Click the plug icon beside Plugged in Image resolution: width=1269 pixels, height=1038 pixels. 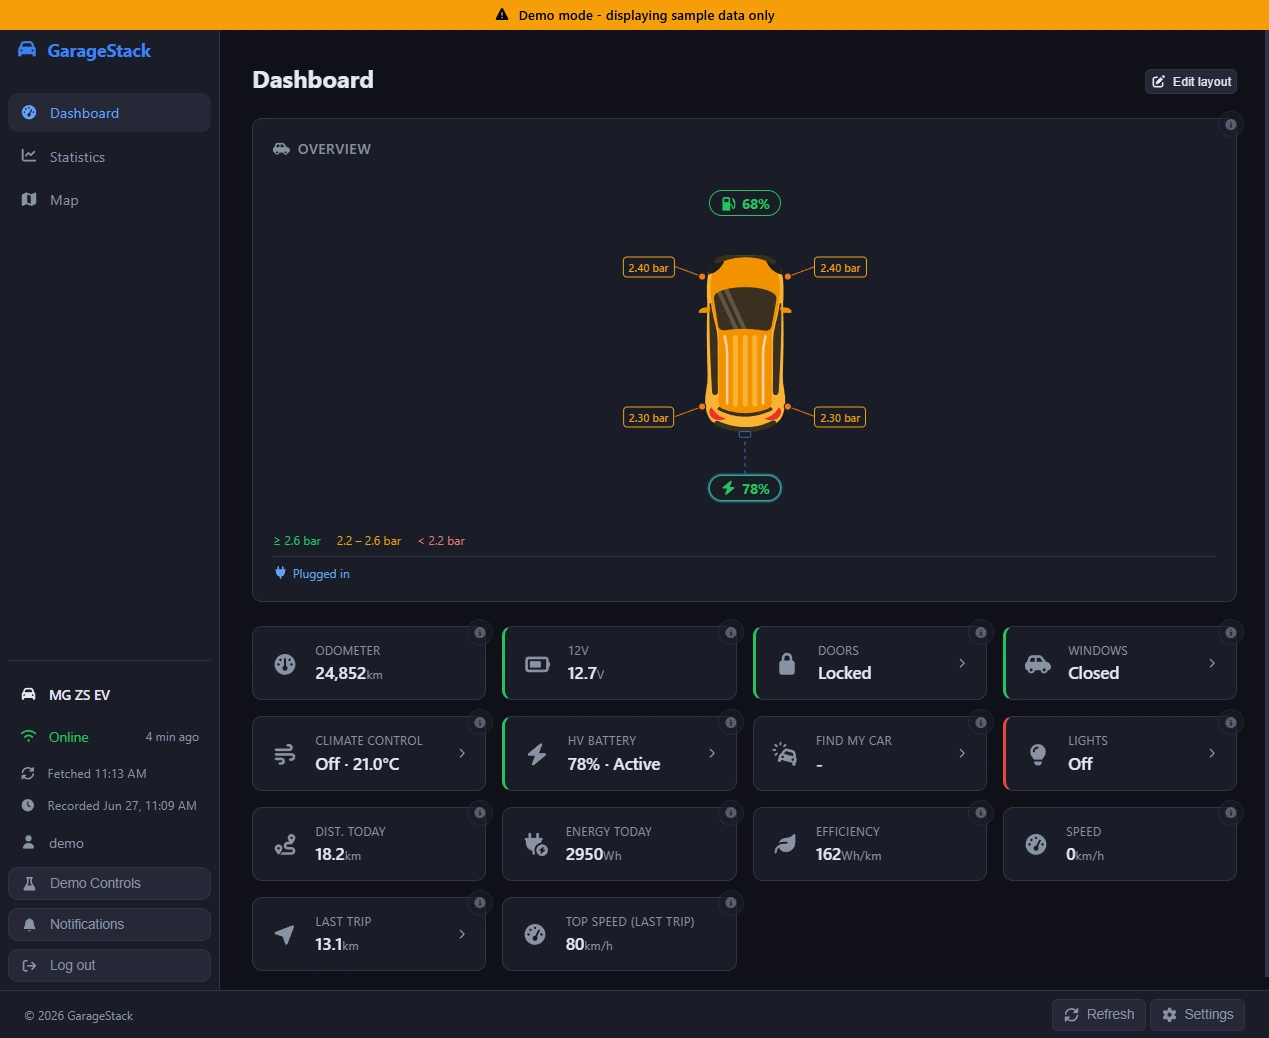coord(280,573)
